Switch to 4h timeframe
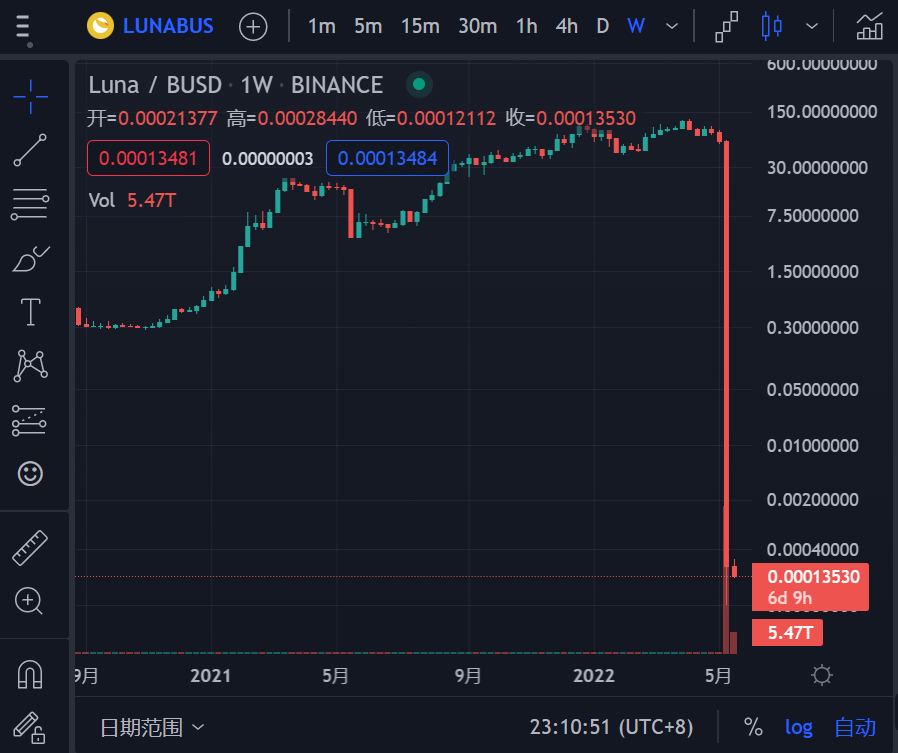This screenshot has width=898, height=753. pos(566,26)
